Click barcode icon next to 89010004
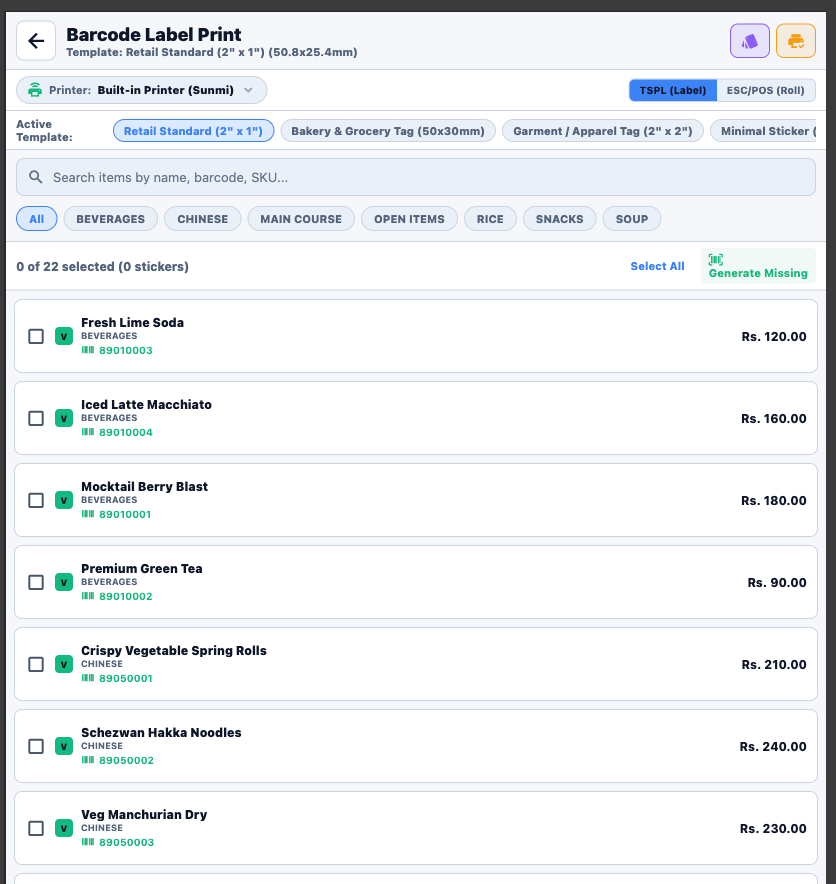 [x=88, y=432]
